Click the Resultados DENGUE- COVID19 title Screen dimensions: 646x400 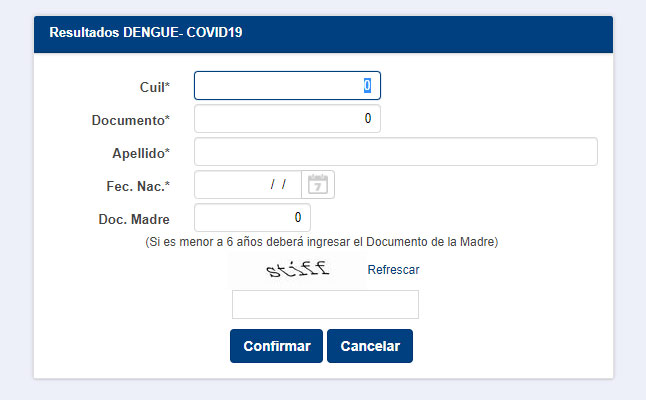tap(146, 32)
